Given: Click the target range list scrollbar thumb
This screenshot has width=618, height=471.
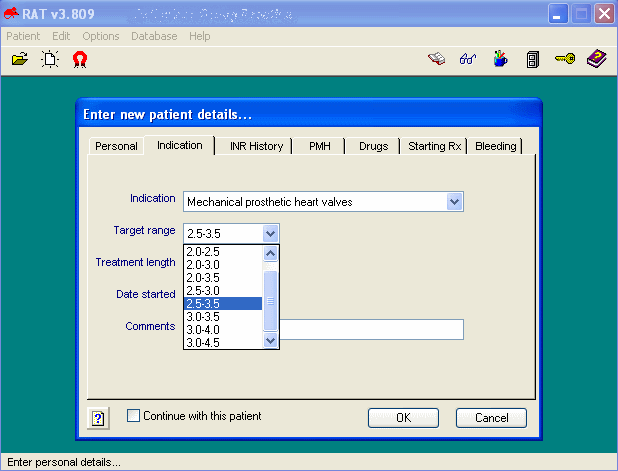Looking at the screenshot, I should tap(270, 301).
